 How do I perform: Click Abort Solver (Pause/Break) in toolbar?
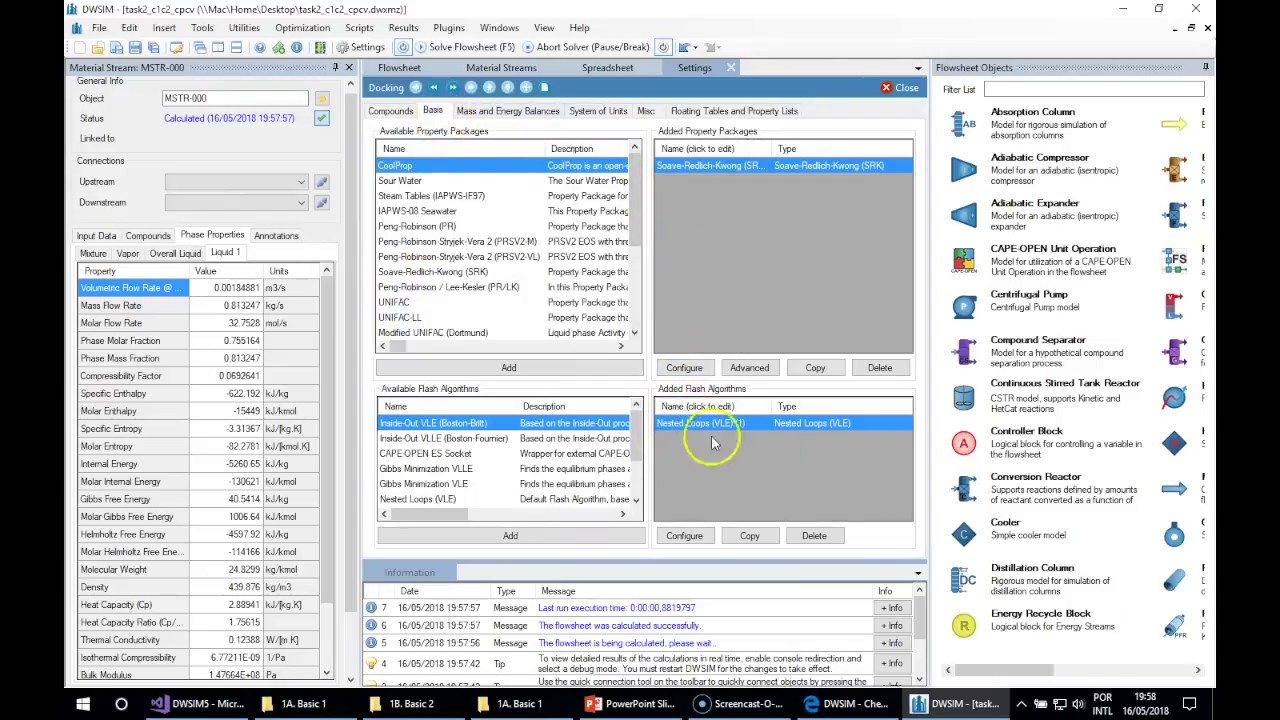[585, 47]
